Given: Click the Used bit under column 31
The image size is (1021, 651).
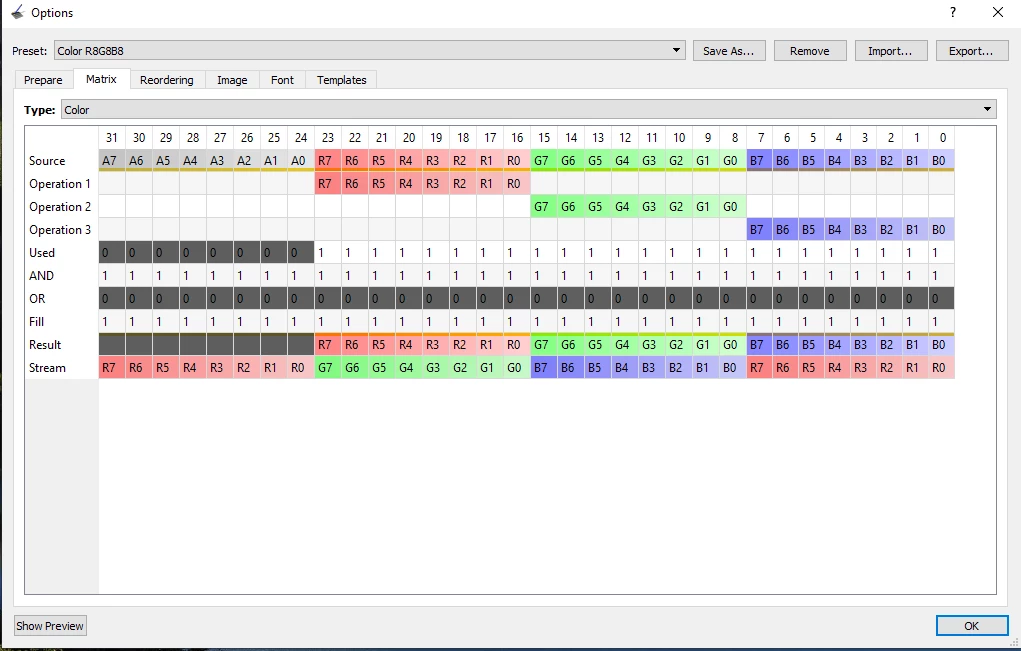Looking at the screenshot, I should tap(112, 253).
